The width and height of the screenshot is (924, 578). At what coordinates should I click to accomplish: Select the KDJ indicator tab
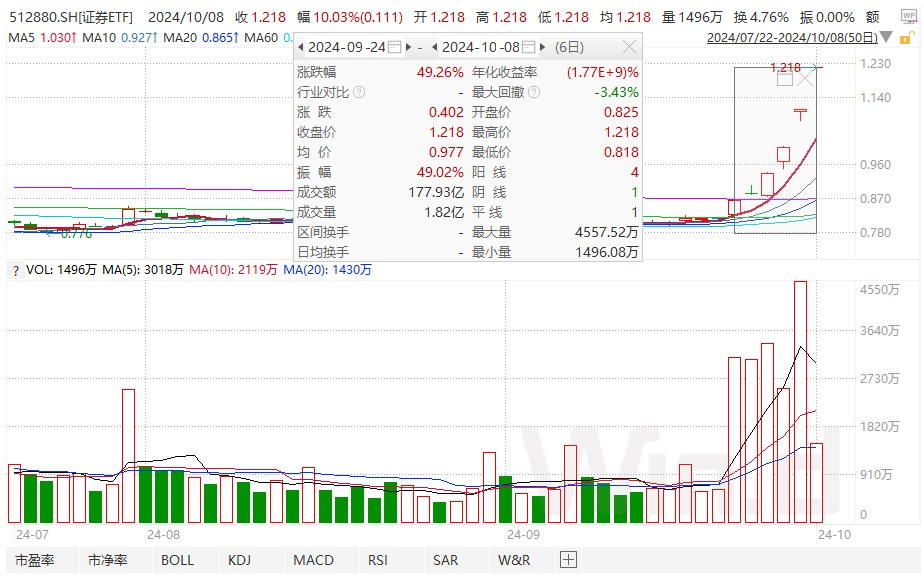pos(240,560)
